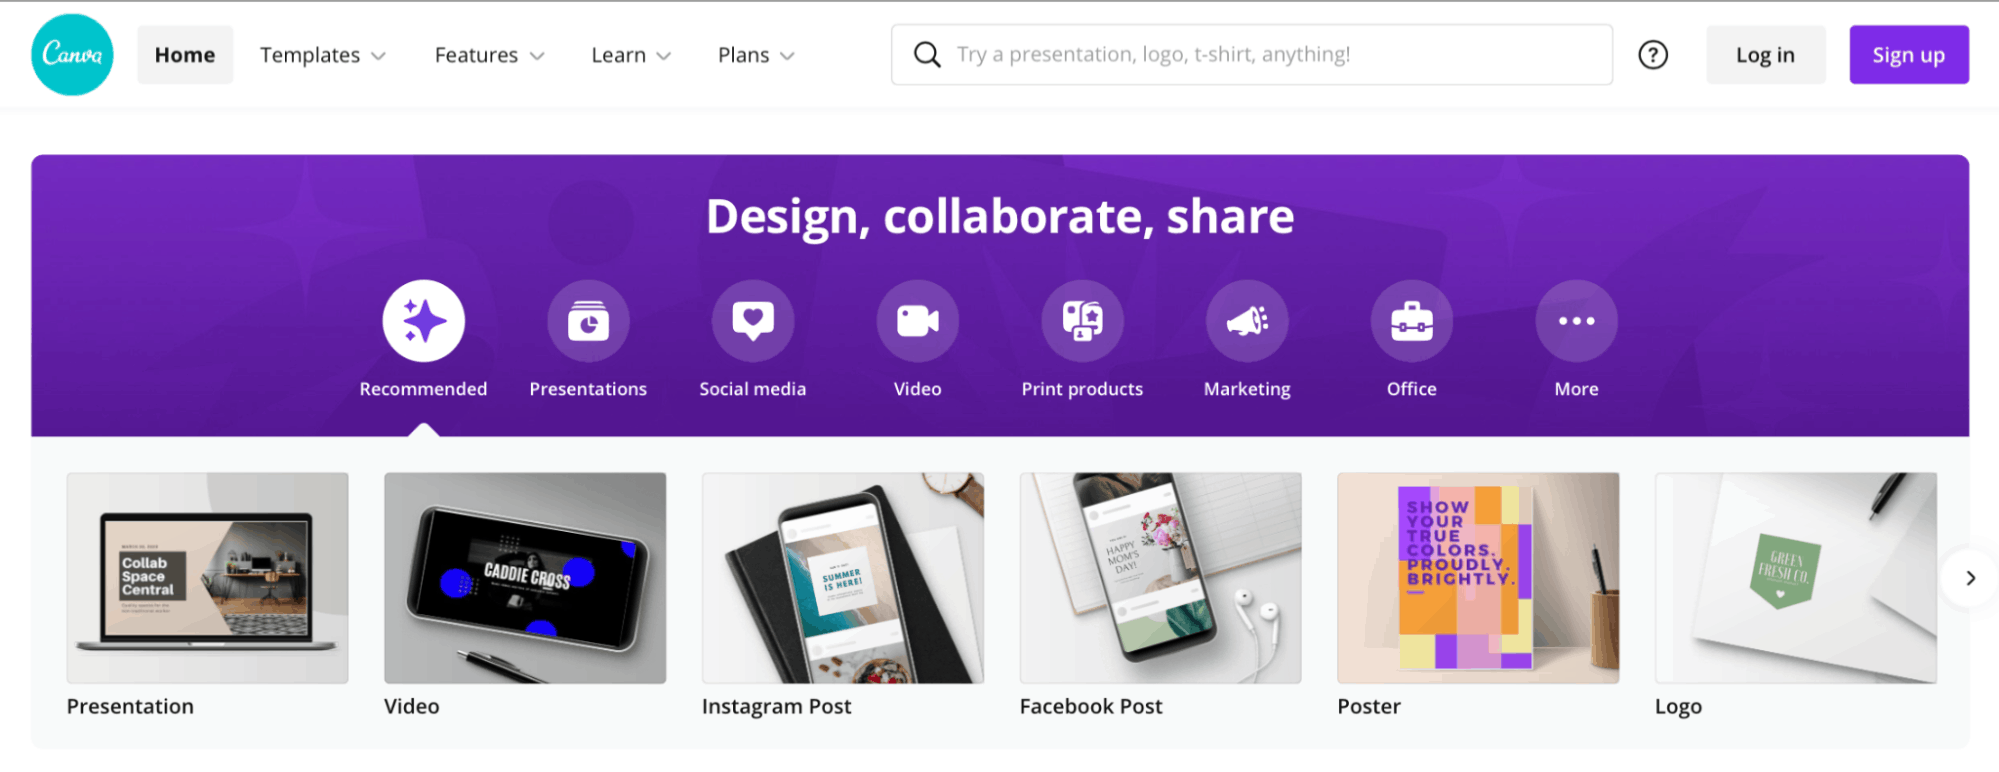
Task: Choose the Social media heart icon
Action: click(753, 321)
